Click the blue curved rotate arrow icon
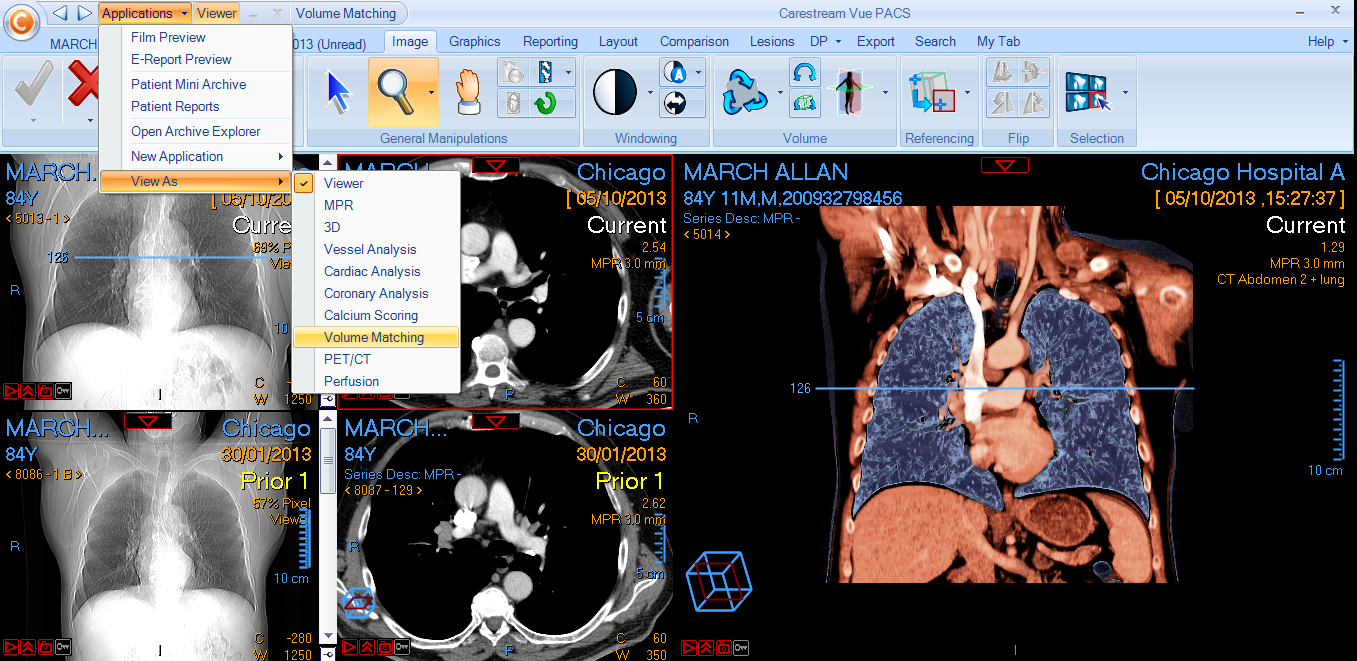Viewport: 1357px width, 661px height. tap(805, 72)
